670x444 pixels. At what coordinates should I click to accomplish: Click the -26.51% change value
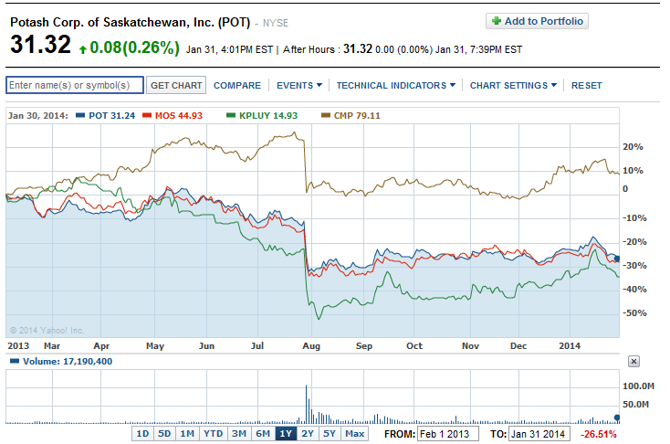[598, 435]
